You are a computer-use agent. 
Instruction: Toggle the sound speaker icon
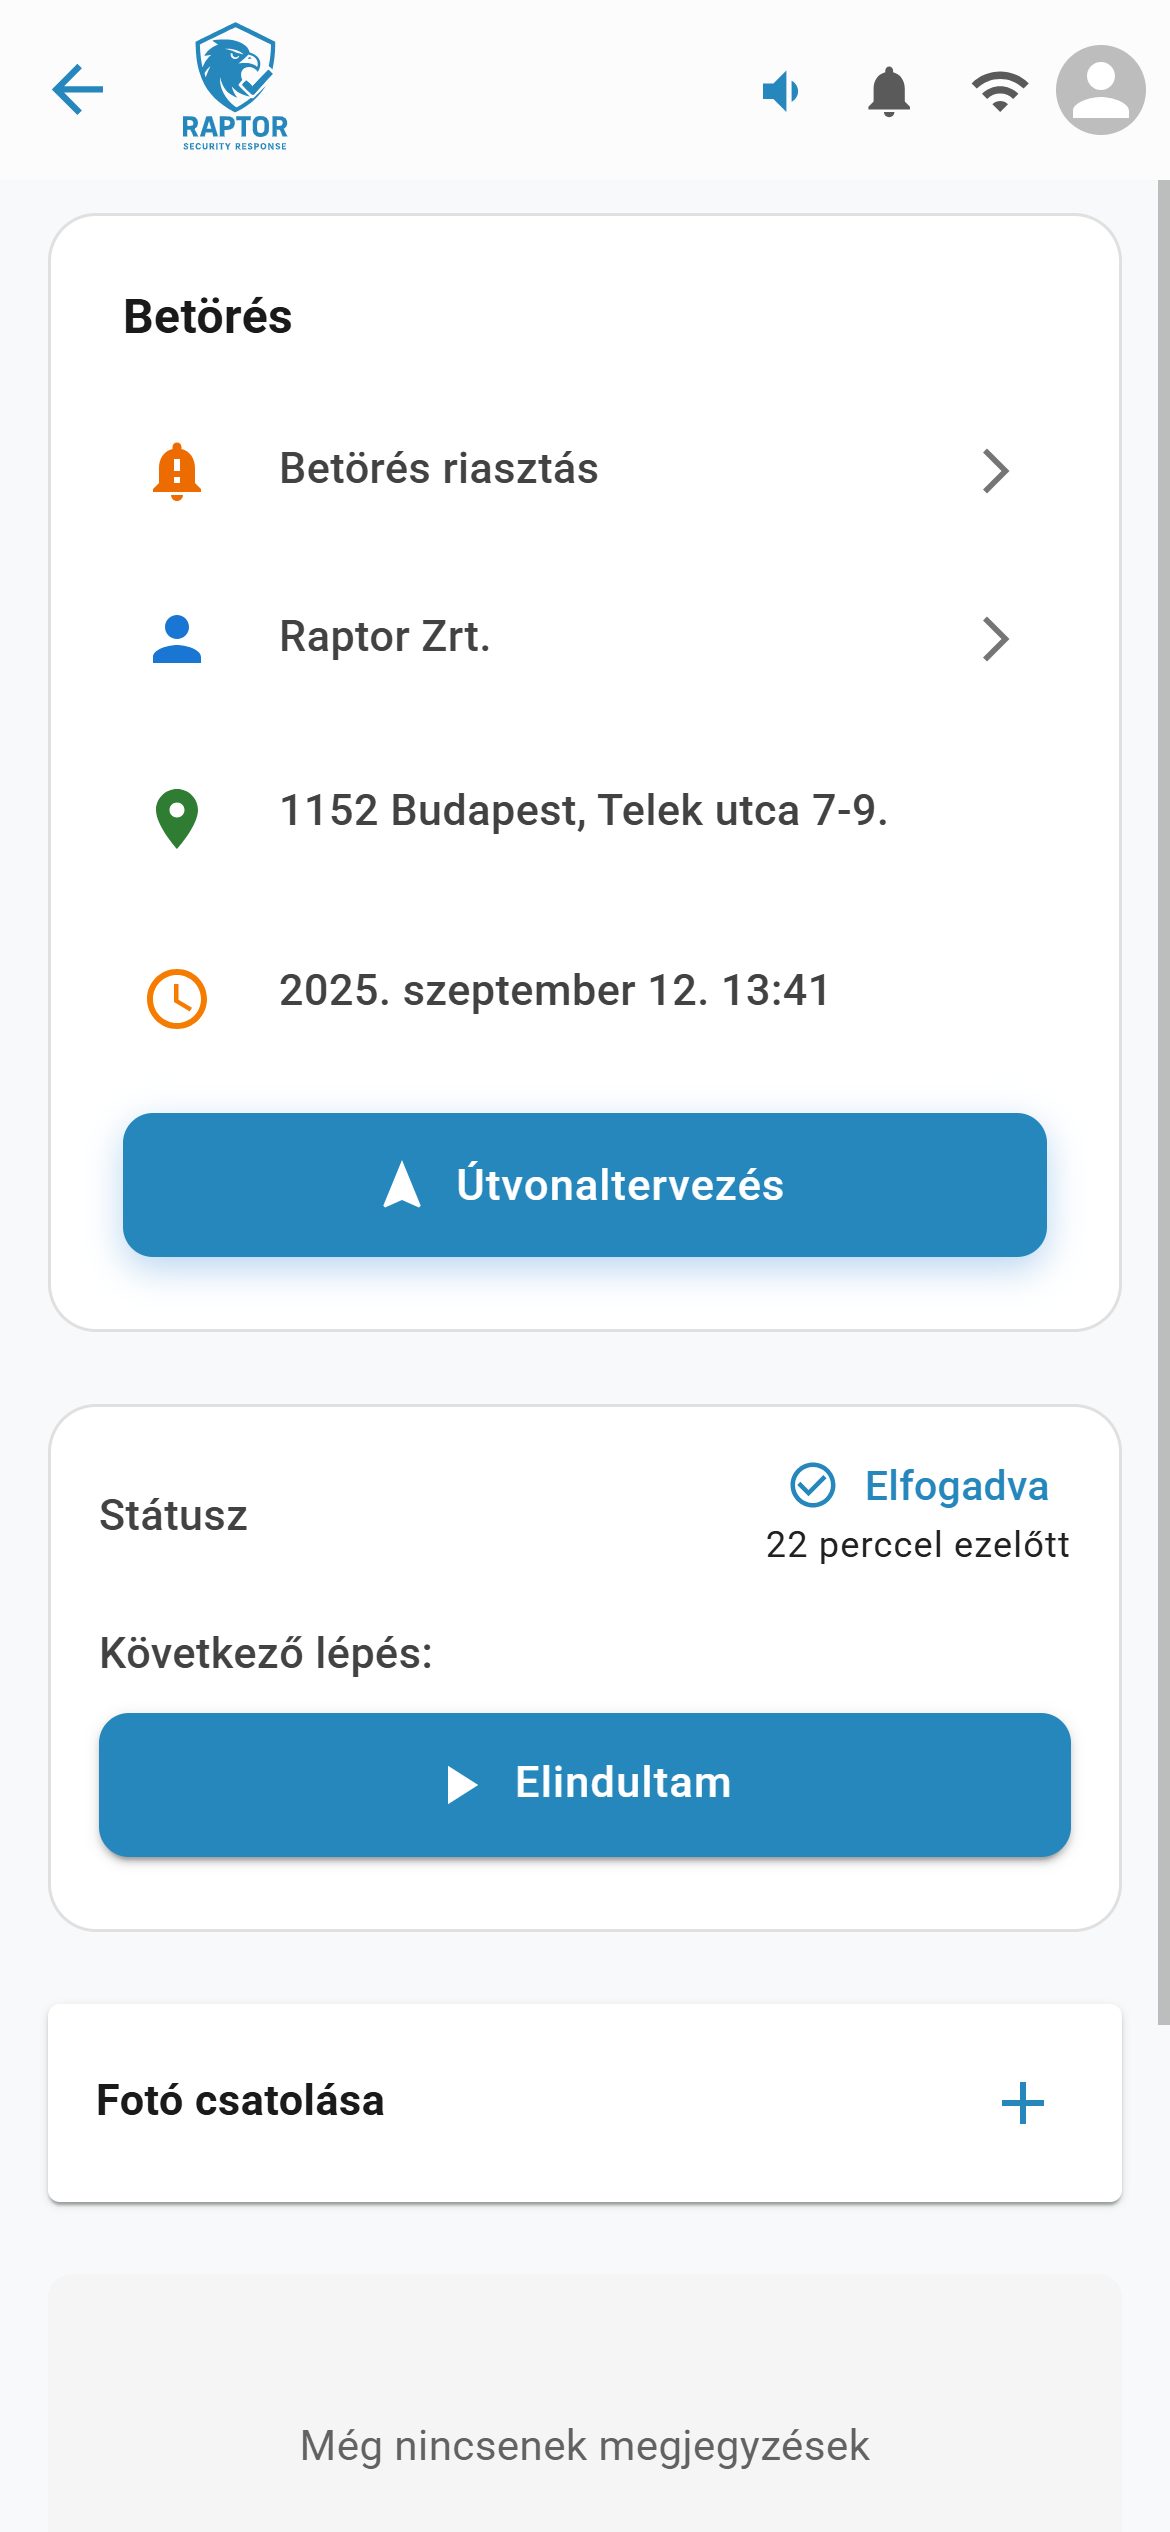(780, 91)
